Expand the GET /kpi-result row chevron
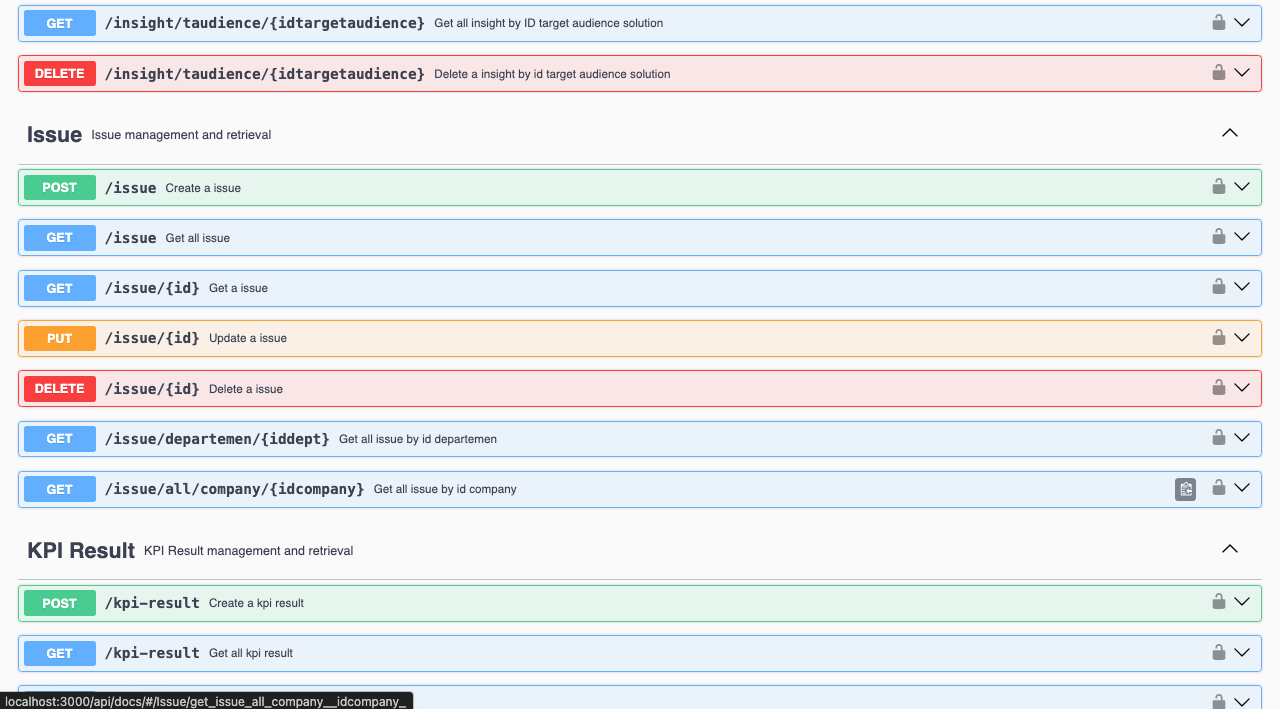Image resolution: width=1280 pixels, height=709 pixels. (x=1242, y=653)
